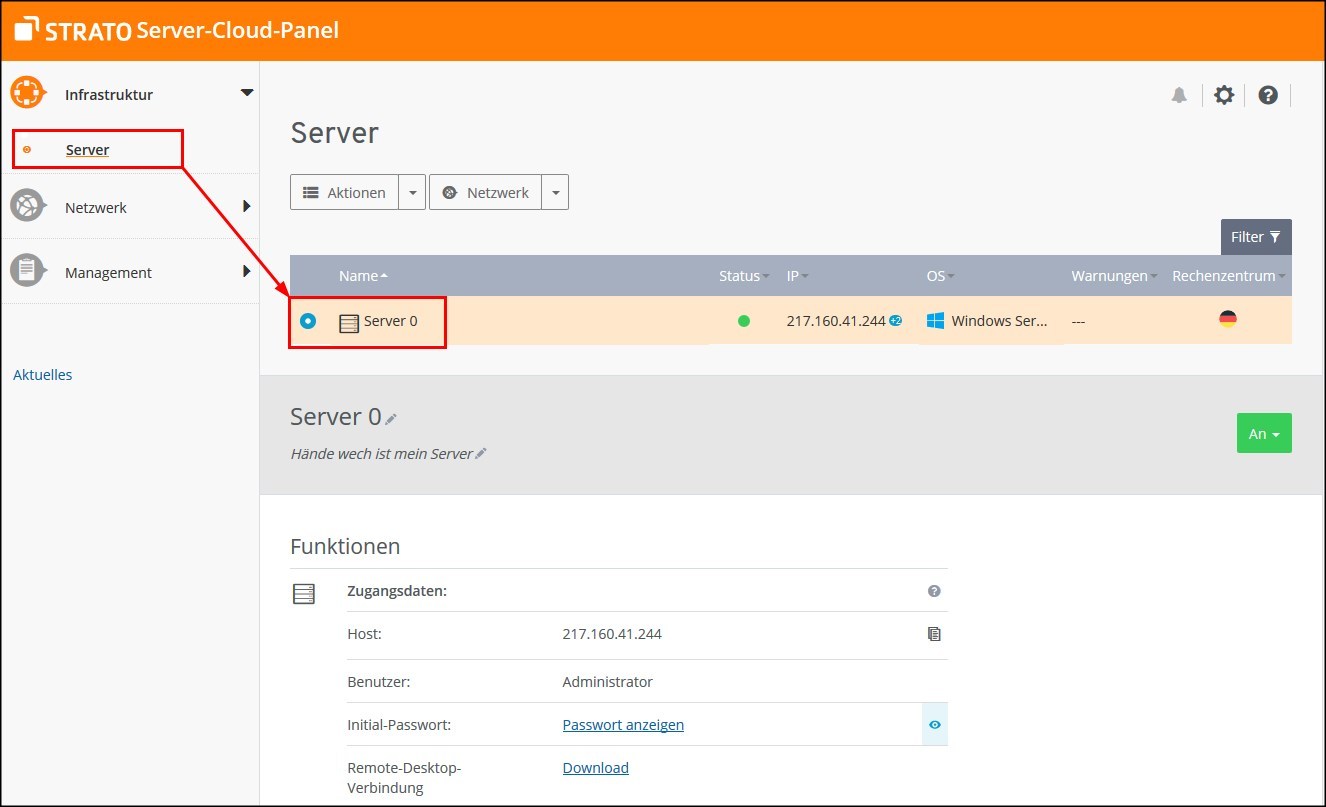The width and height of the screenshot is (1326, 807).
Task: Select the Server 0 radio button
Action: coord(310,321)
